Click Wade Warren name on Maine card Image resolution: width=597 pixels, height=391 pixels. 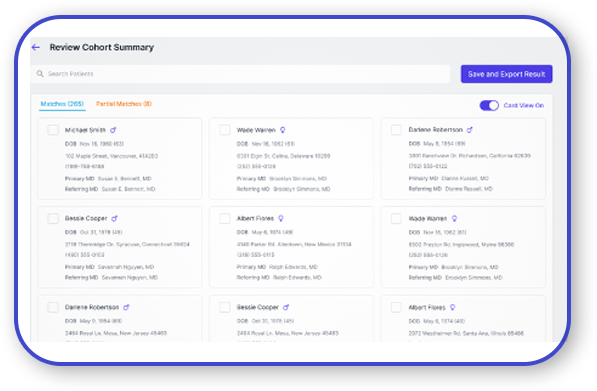[x=428, y=219]
